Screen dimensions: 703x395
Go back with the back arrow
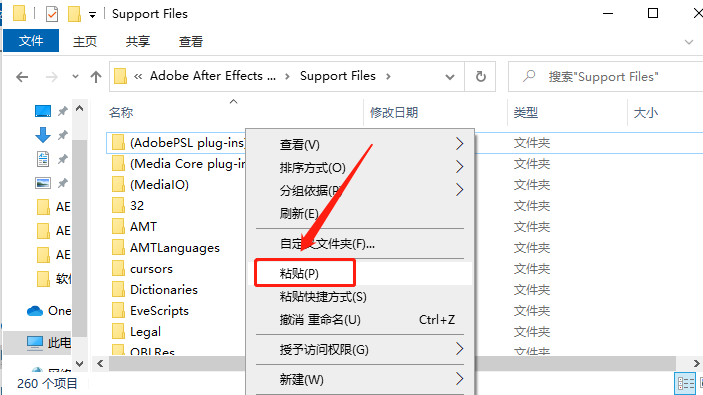tap(22, 77)
